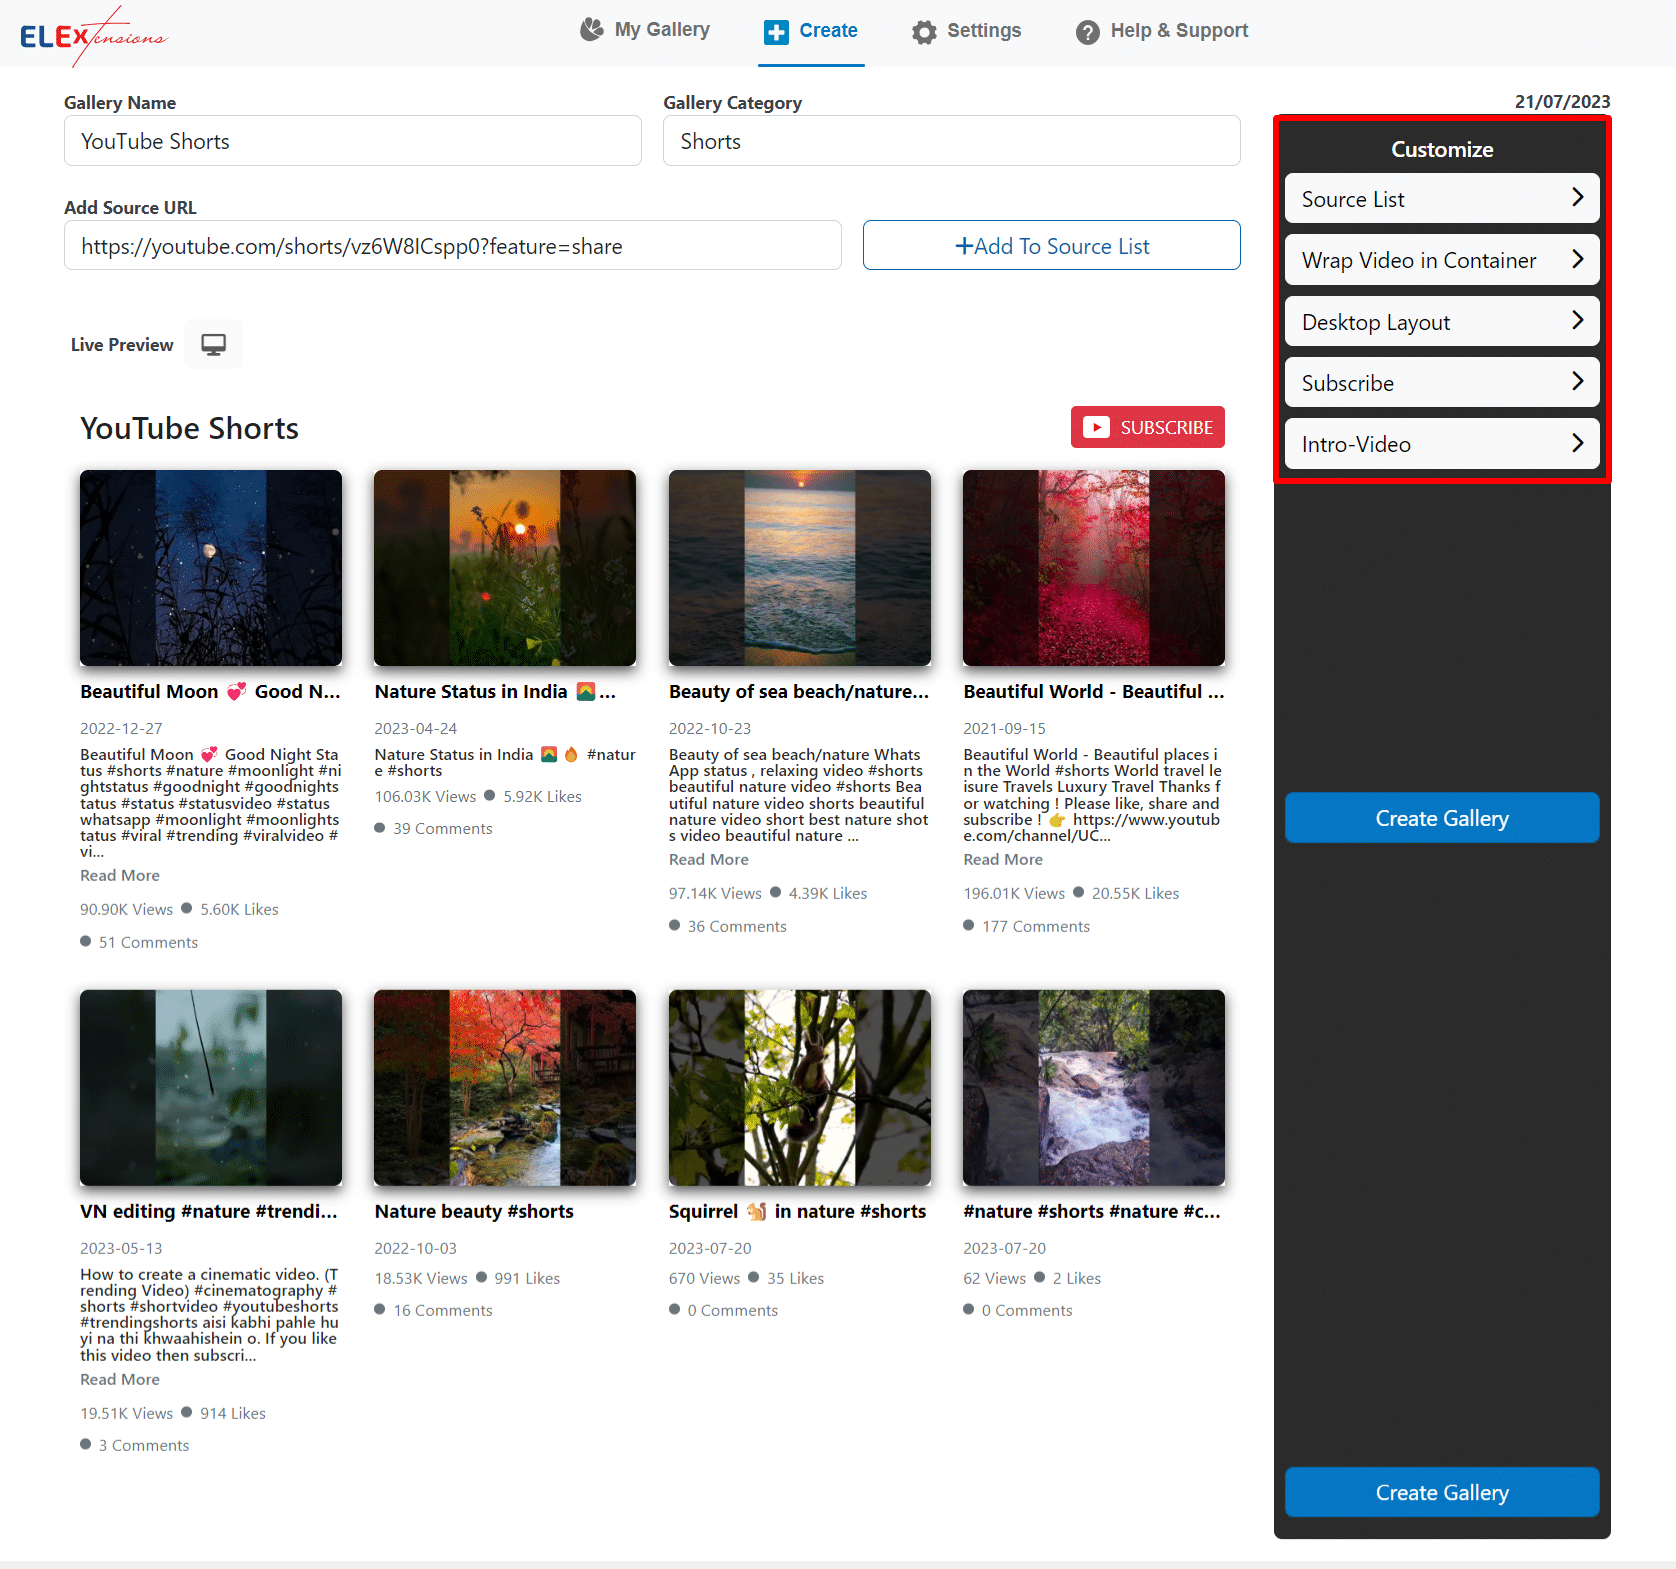Open the Beautiful World red forest thumbnail
The image size is (1676, 1569).
(1094, 568)
